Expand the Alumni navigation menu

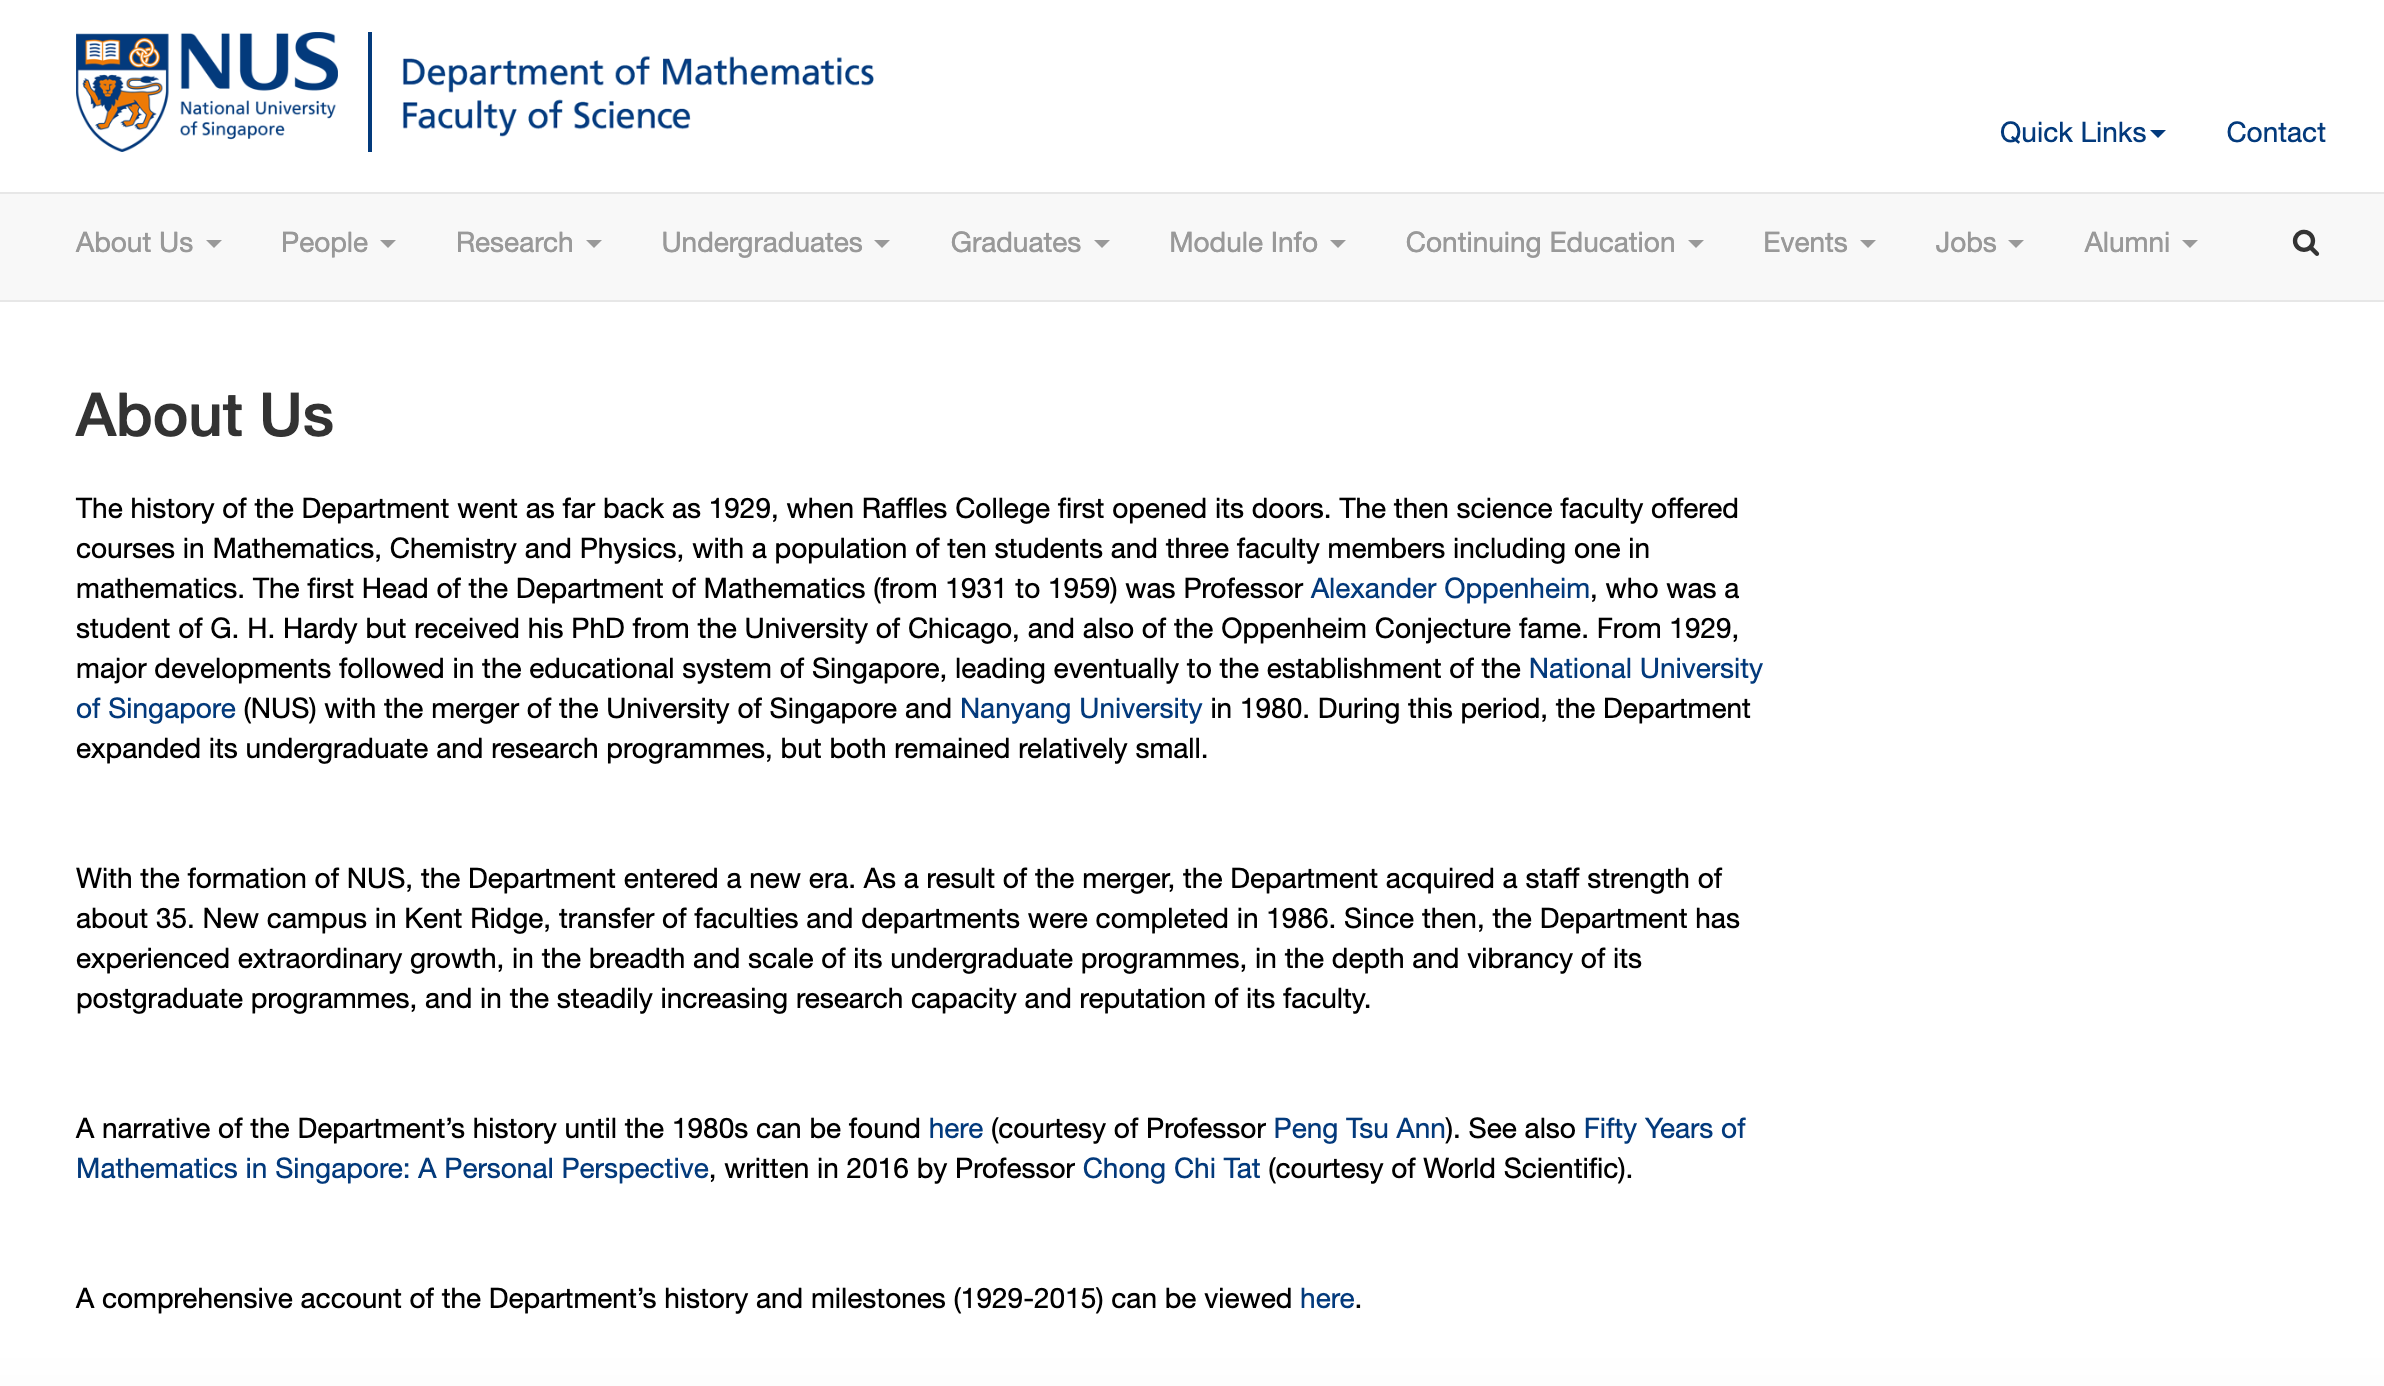pyautogui.click(x=2140, y=243)
